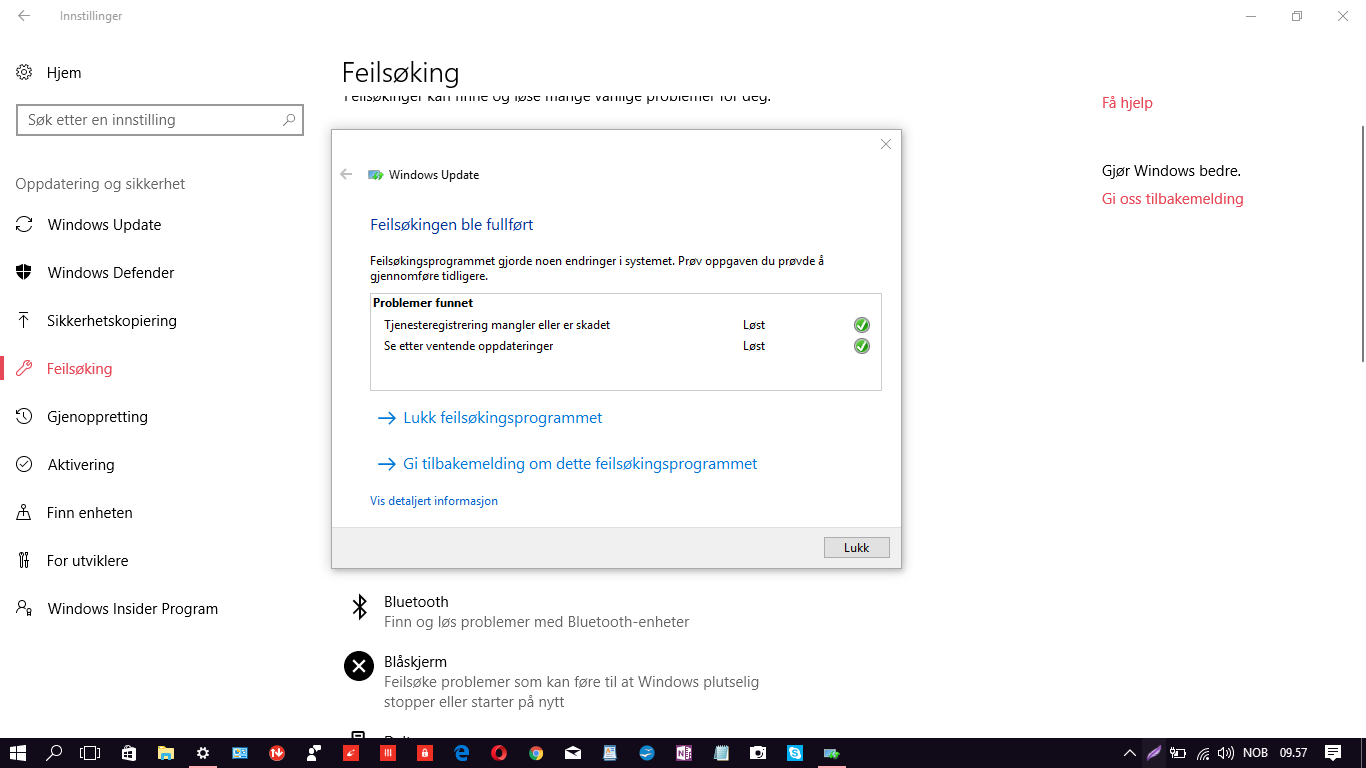Open the 09.57 clock in taskbar

click(1293, 753)
